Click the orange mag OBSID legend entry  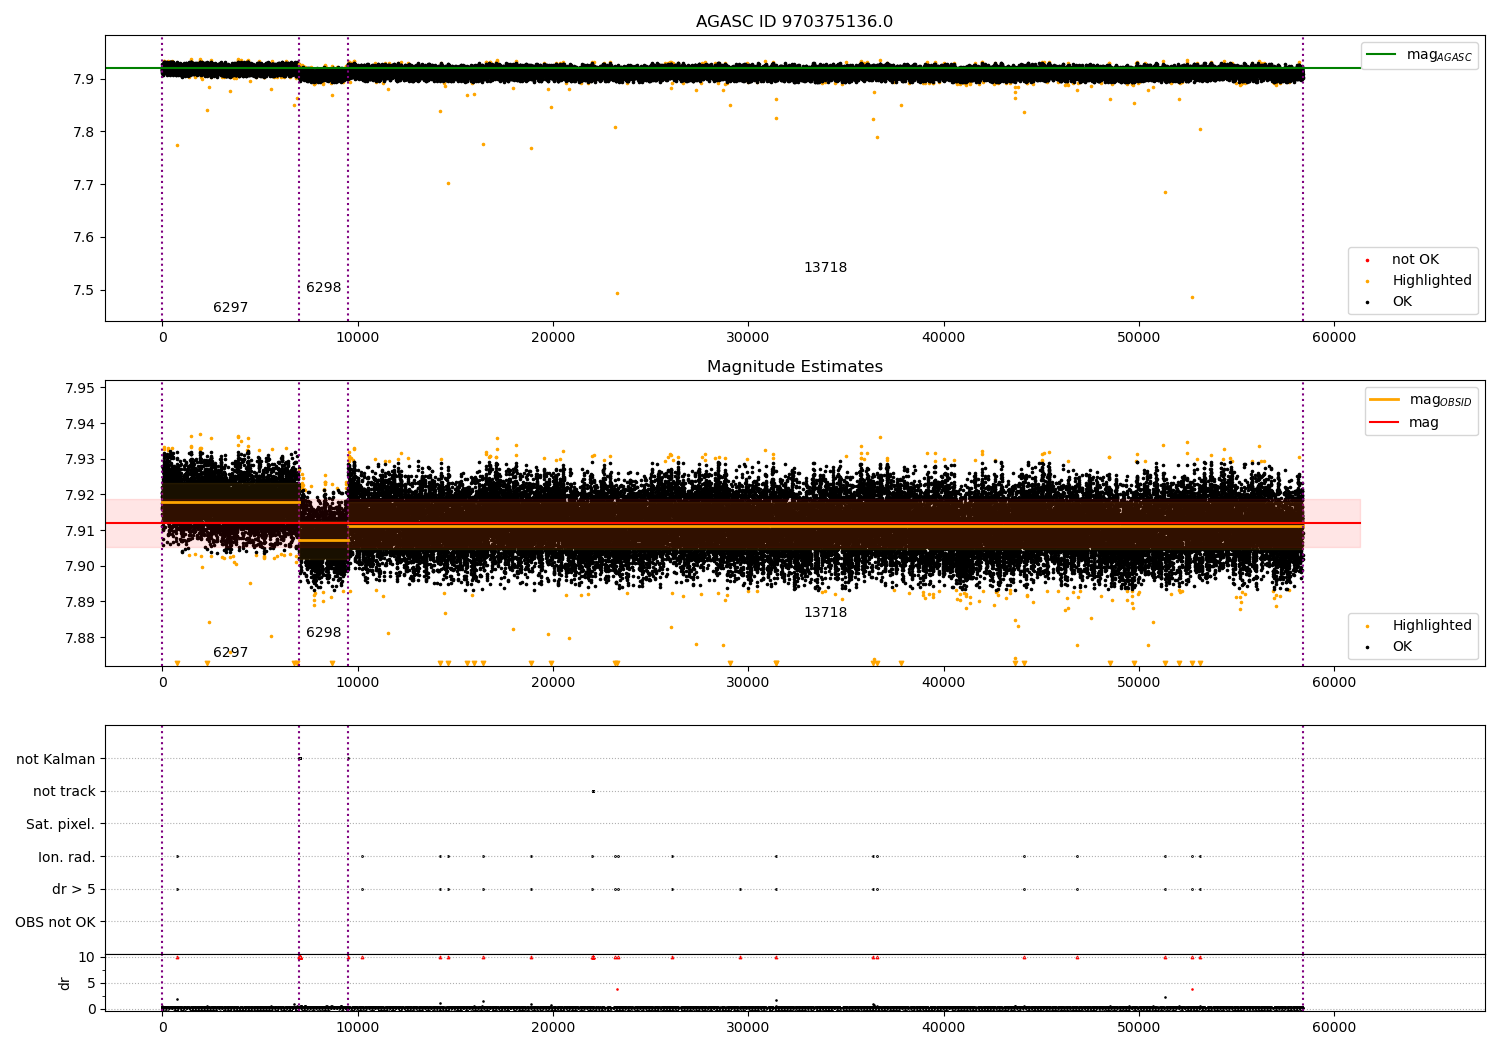coord(1420,400)
